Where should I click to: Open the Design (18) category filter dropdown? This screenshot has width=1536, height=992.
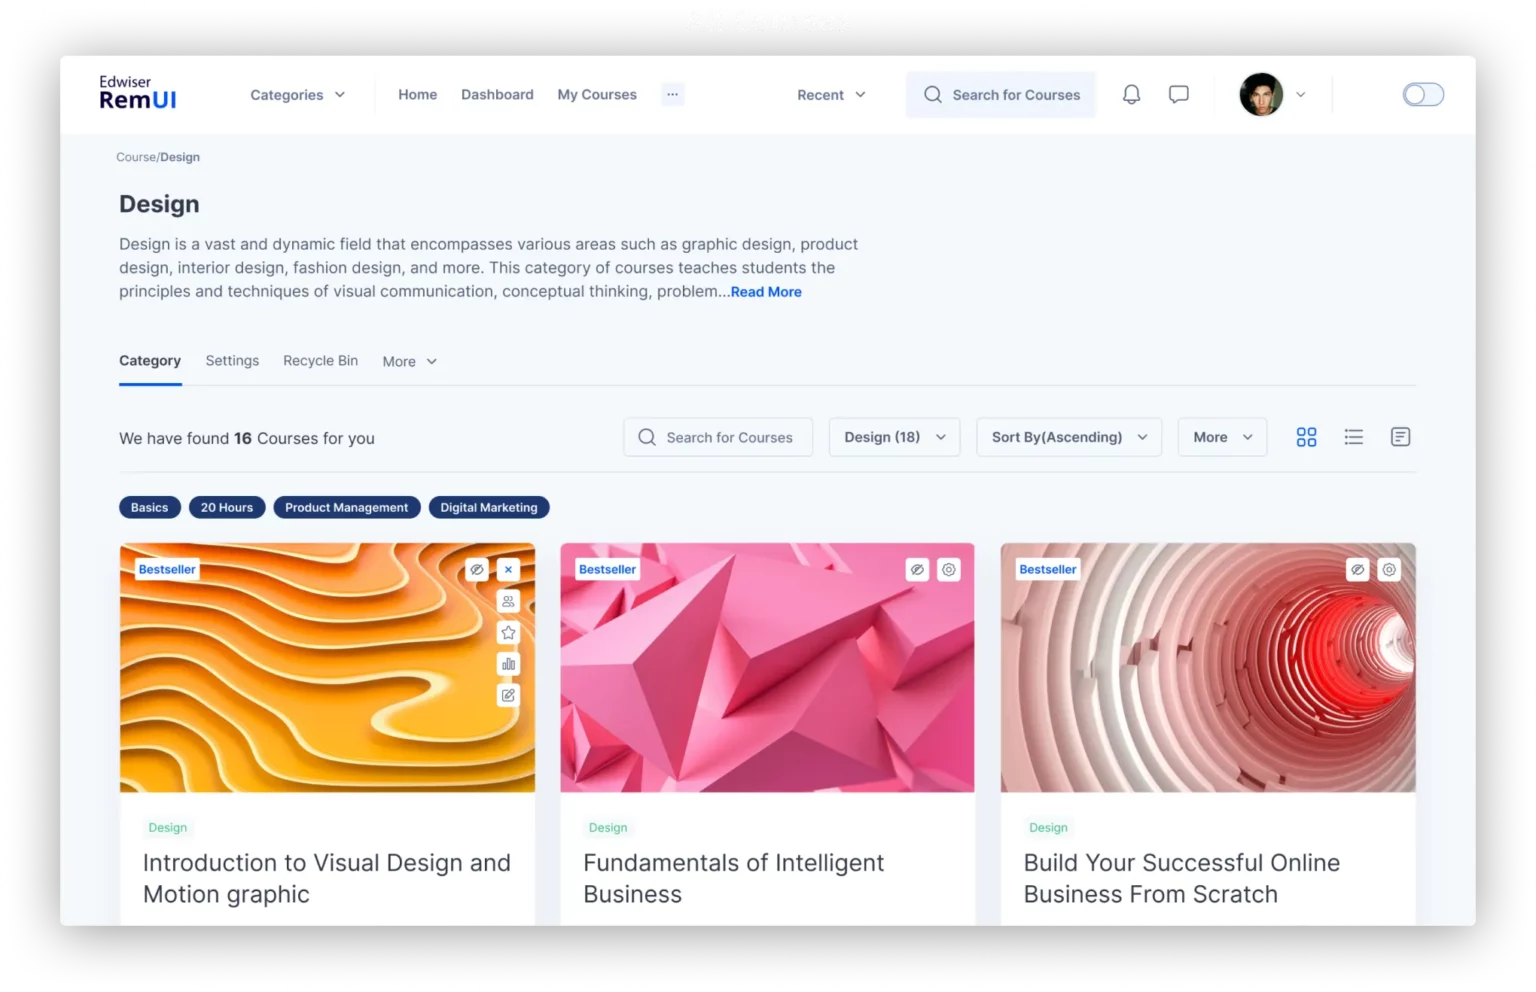893,437
